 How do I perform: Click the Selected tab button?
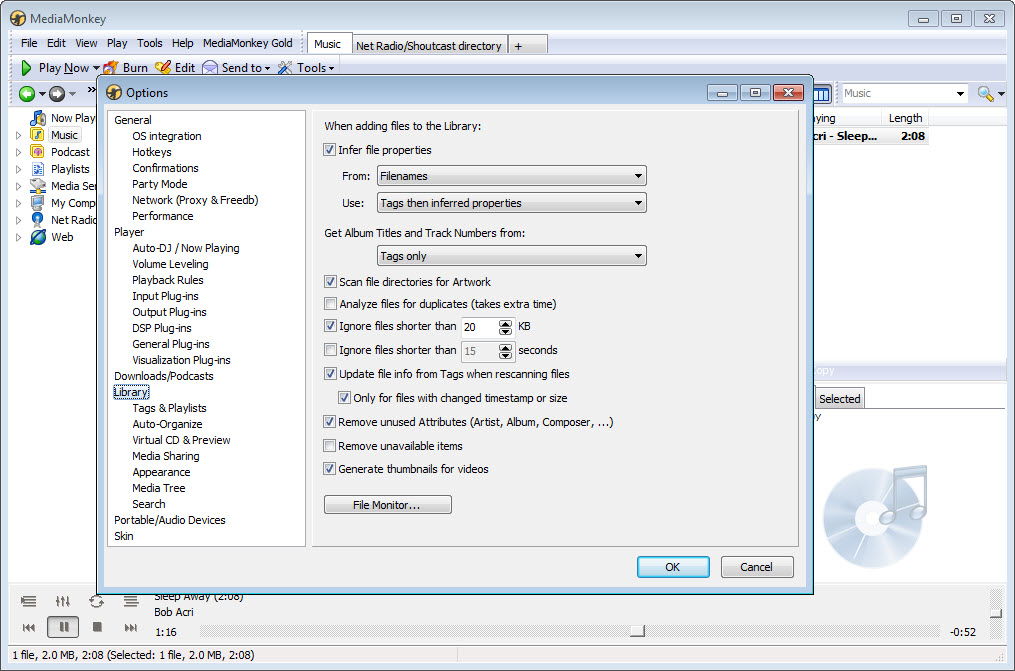click(x=840, y=399)
